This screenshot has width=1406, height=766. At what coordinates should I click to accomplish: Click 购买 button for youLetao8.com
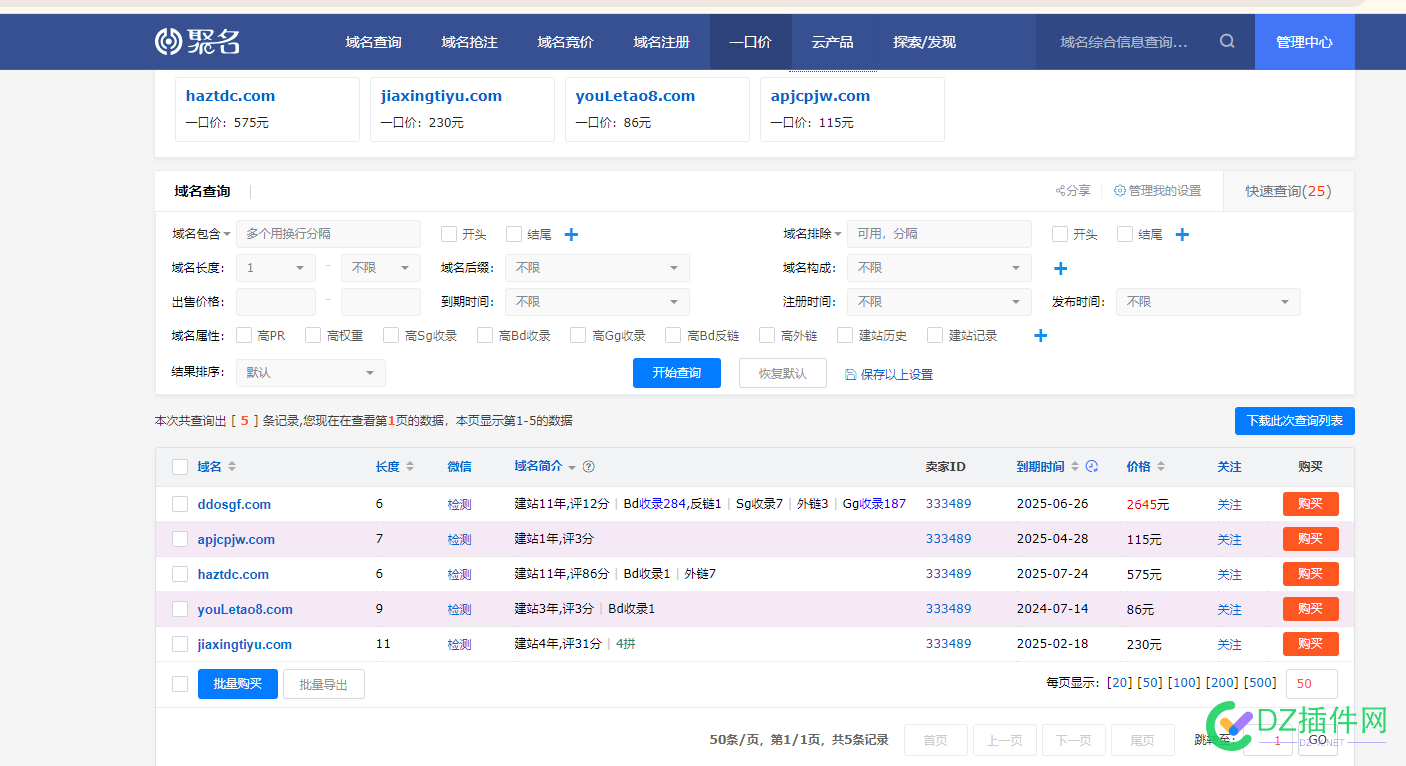(1310, 609)
